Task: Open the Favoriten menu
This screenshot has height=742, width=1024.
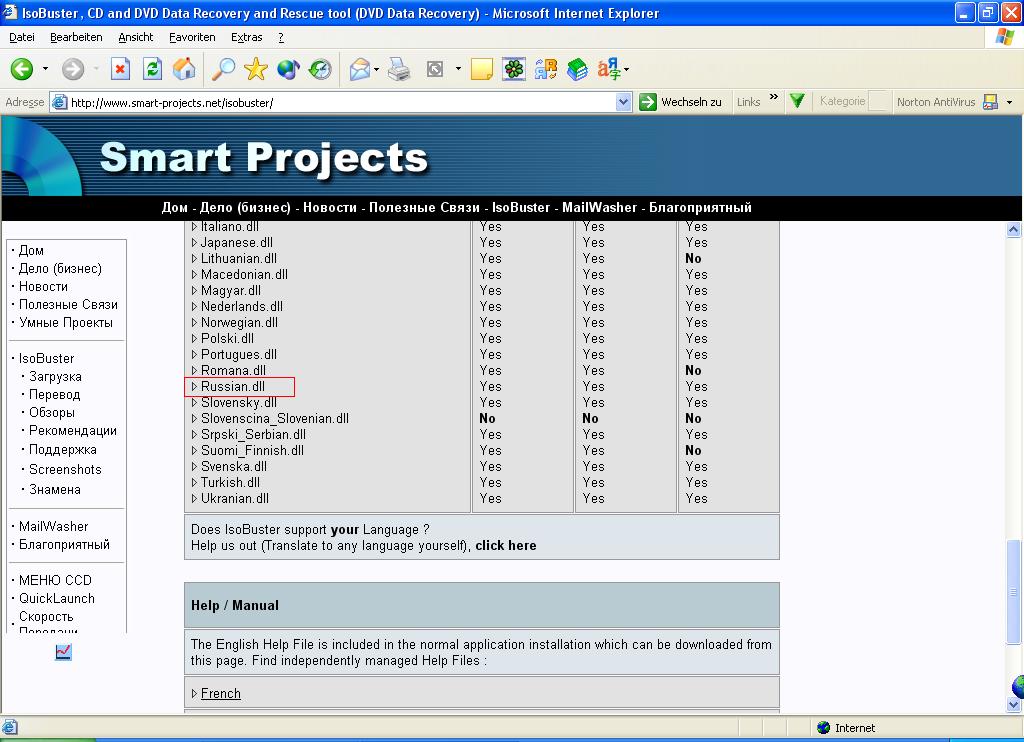Action: 192,37
